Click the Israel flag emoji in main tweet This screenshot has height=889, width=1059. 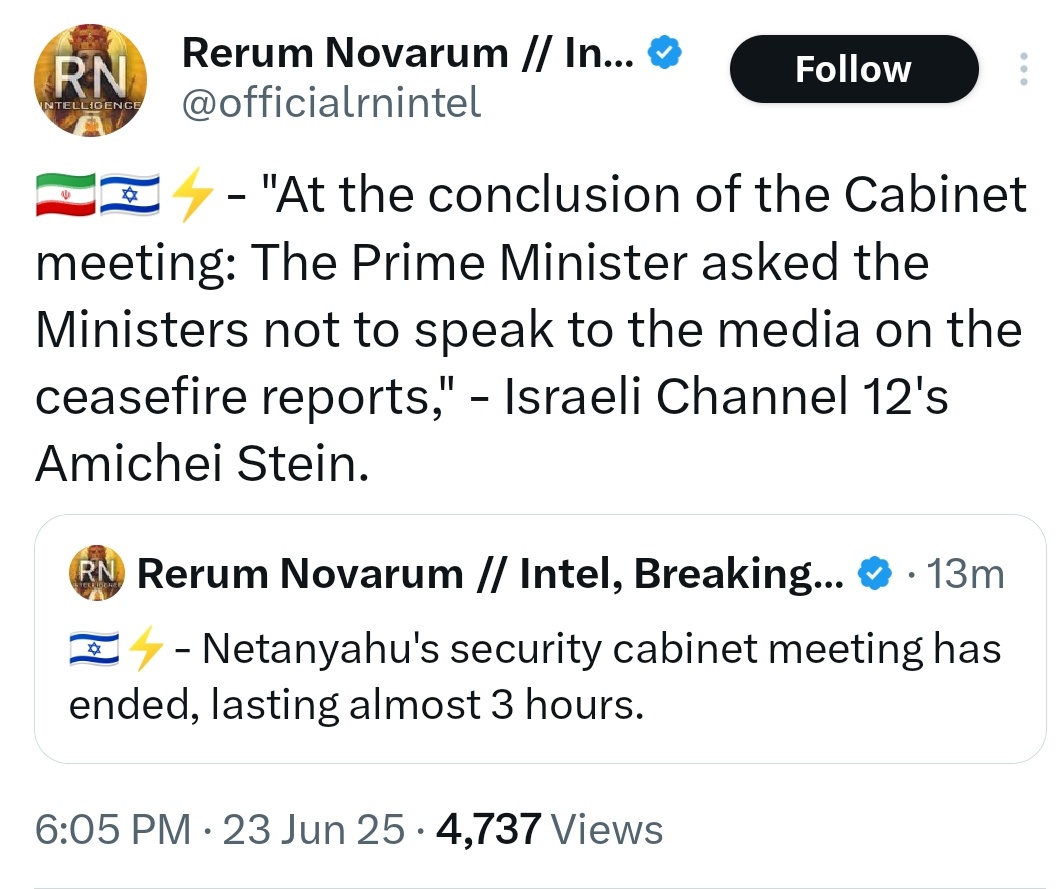point(130,195)
